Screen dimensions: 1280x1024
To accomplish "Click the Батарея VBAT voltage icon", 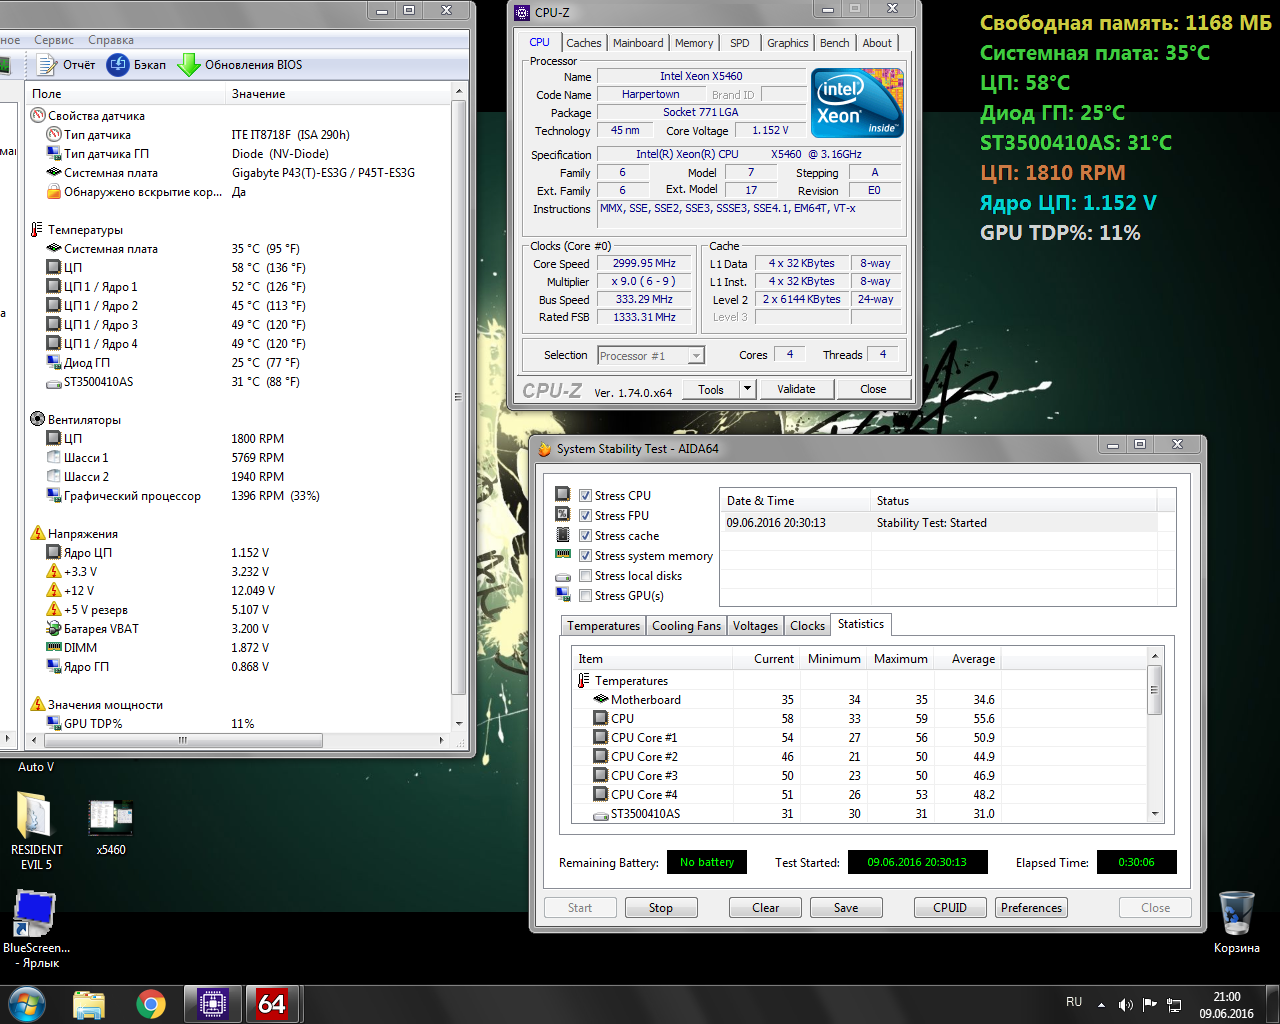I will (55, 629).
